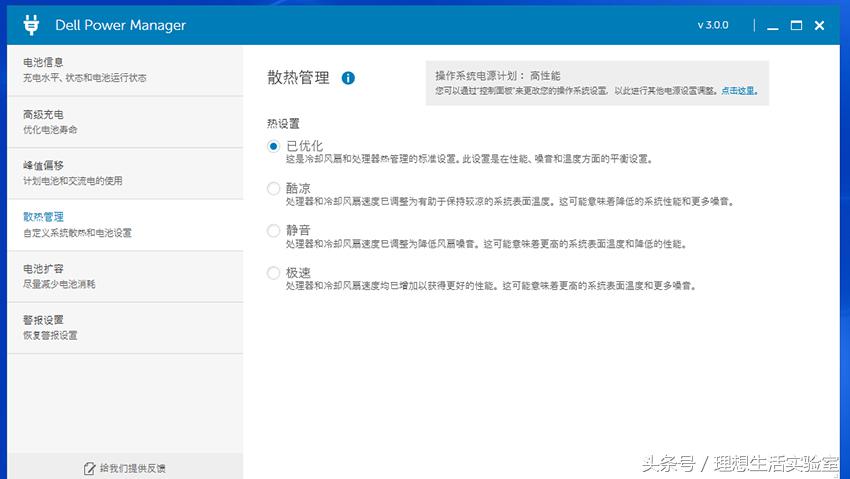The height and width of the screenshot is (479, 850).
Task: Click the 散热管理 page heading
Action: (x=298, y=78)
